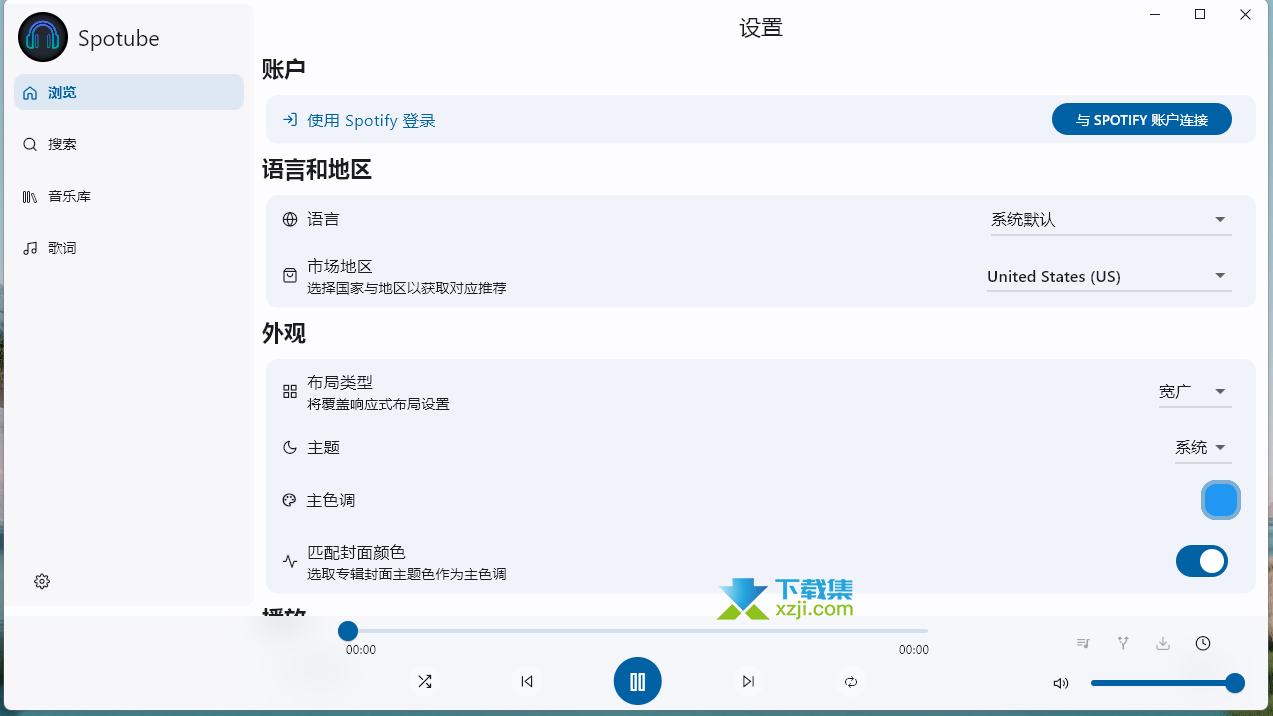
Task: Click the 账户 section heading
Action: click(284, 69)
